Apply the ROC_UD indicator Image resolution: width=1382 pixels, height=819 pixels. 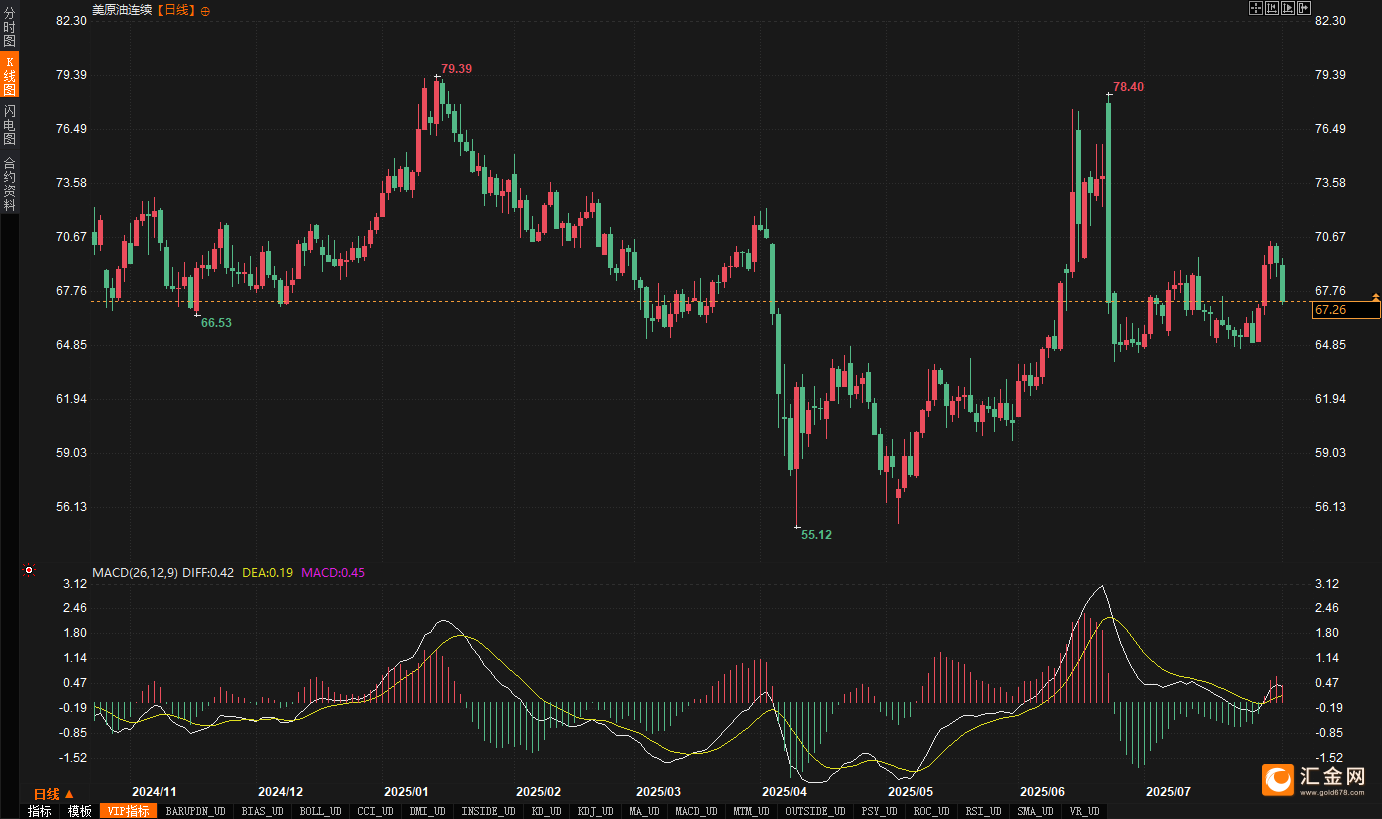click(x=932, y=811)
